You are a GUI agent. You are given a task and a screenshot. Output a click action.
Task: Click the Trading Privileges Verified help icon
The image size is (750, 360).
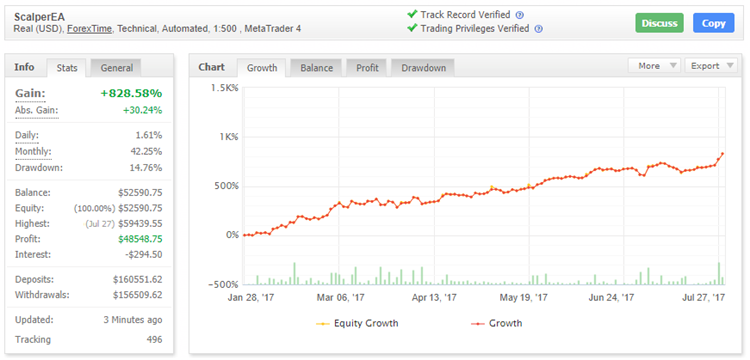click(x=539, y=29)
